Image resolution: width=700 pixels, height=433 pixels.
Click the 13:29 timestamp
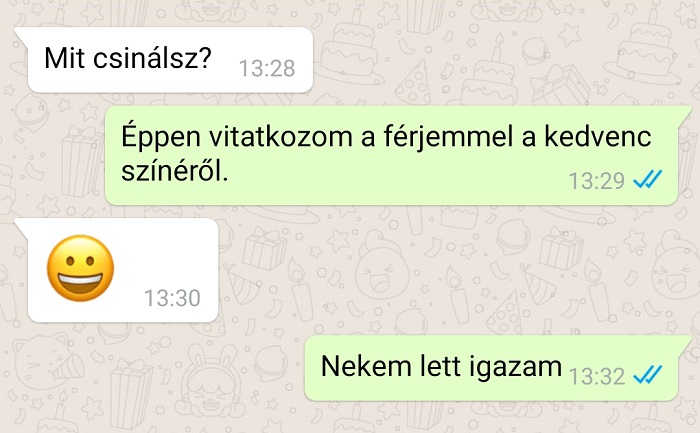(596, 181)
